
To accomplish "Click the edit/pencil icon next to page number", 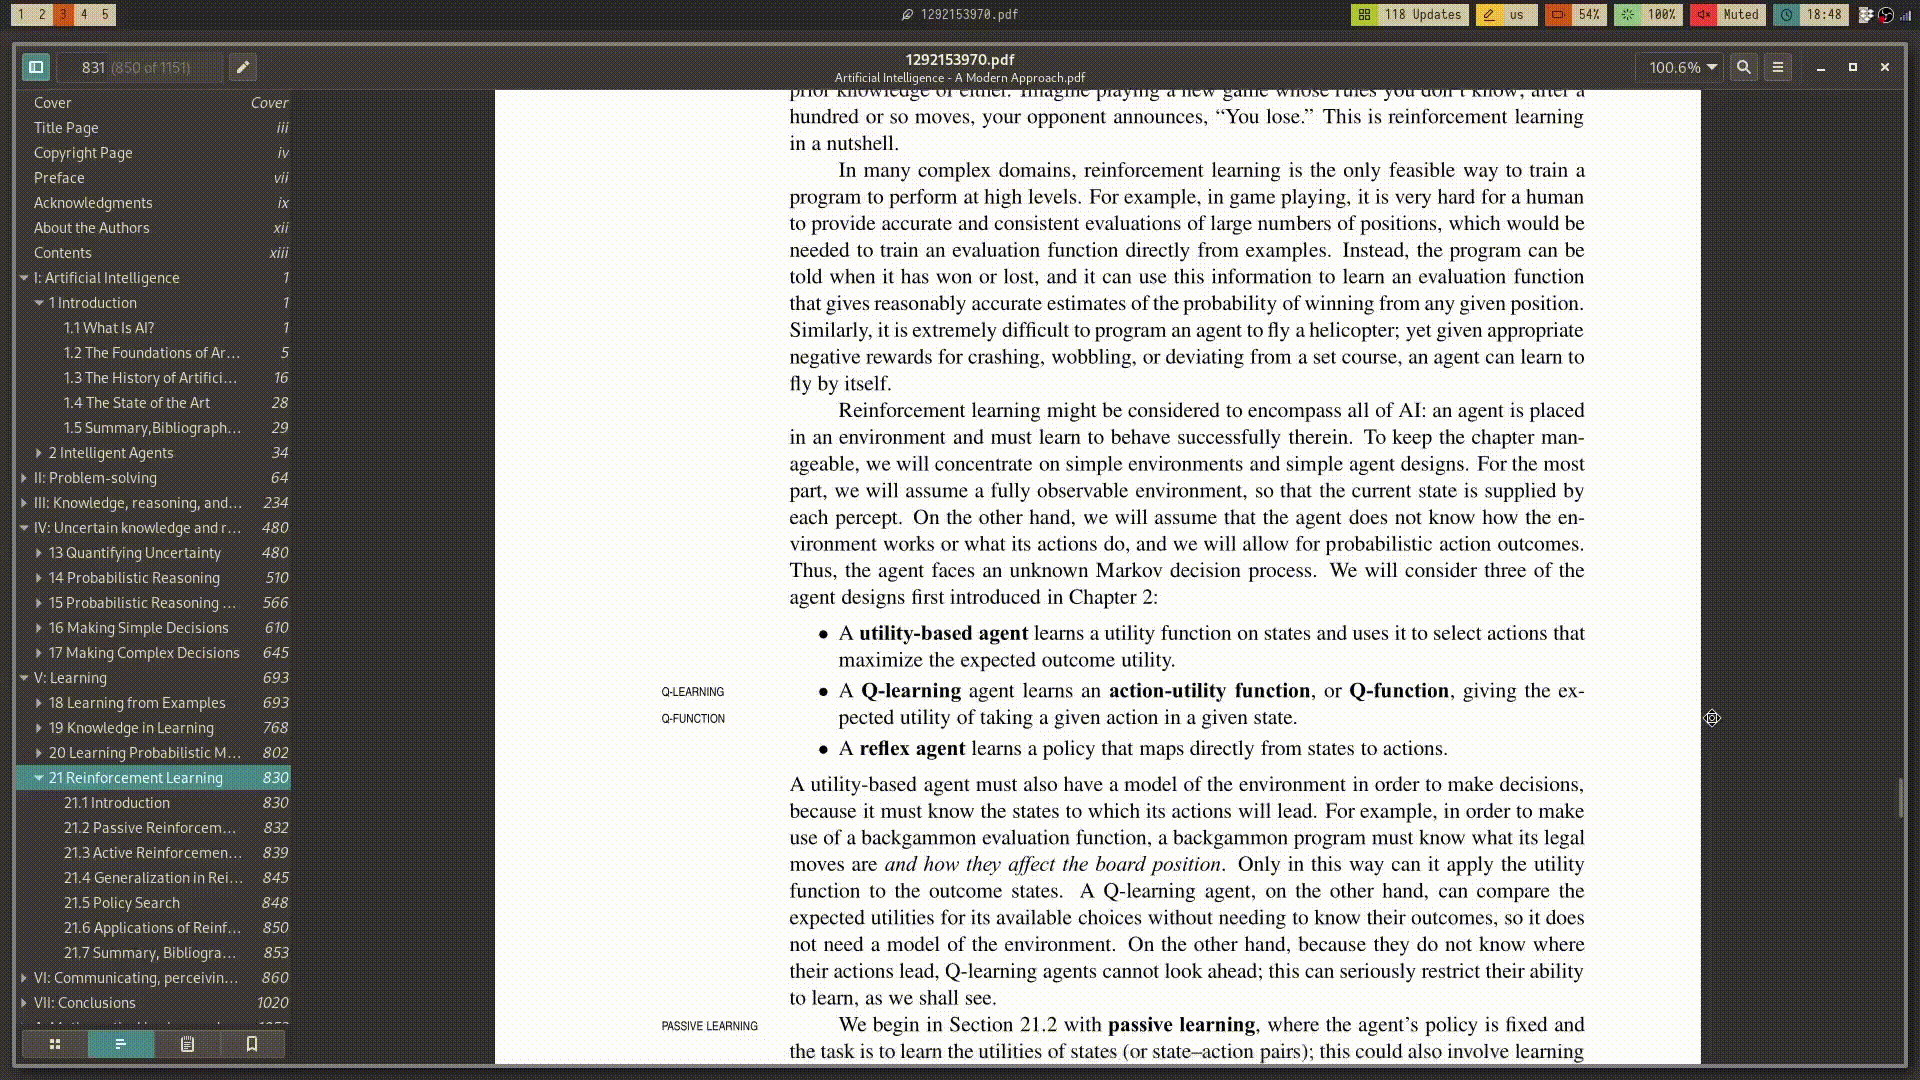I will click(244, 66).
